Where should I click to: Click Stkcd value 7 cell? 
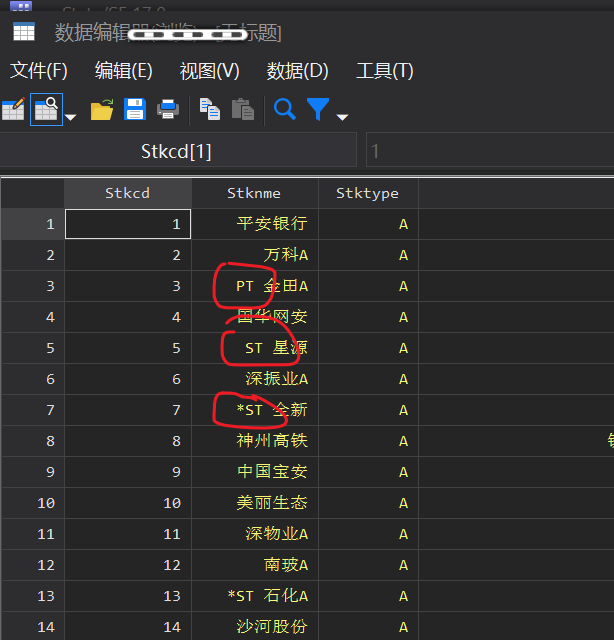pos(128,410)
